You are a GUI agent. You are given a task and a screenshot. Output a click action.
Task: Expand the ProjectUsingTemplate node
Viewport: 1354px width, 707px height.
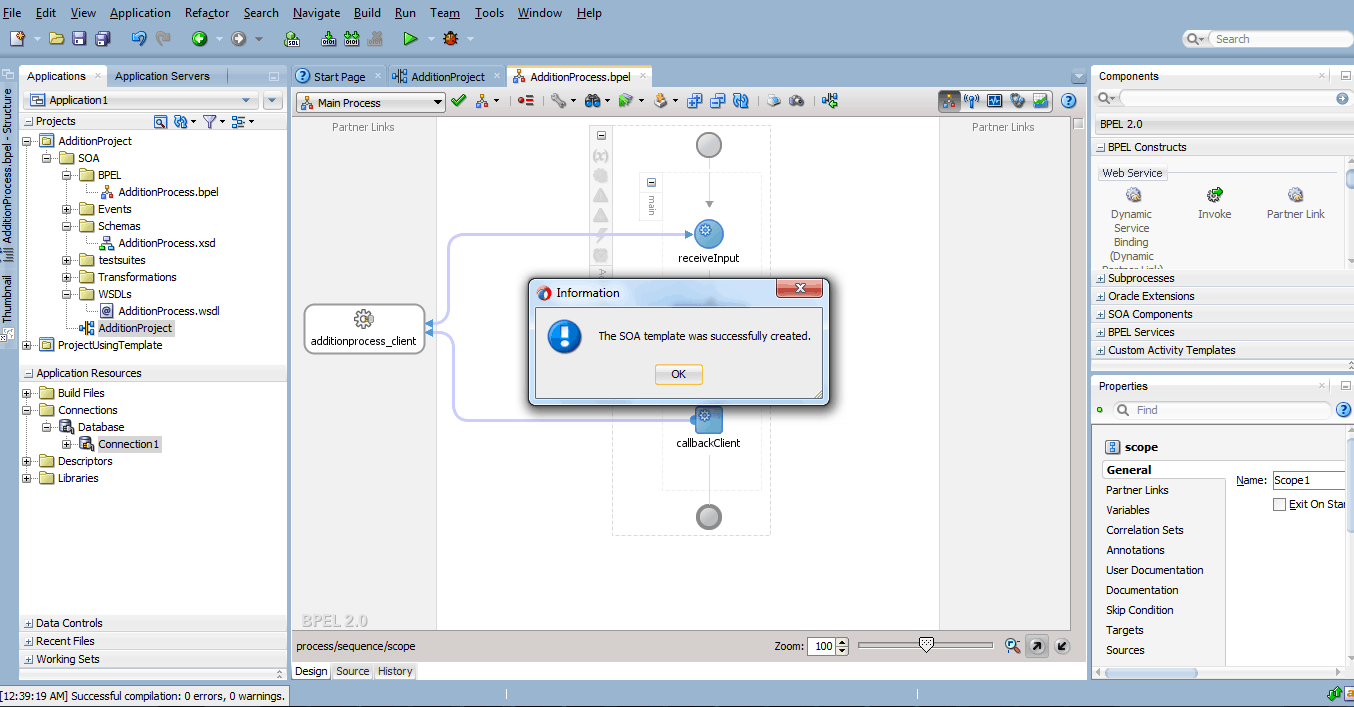coord(27,345)
